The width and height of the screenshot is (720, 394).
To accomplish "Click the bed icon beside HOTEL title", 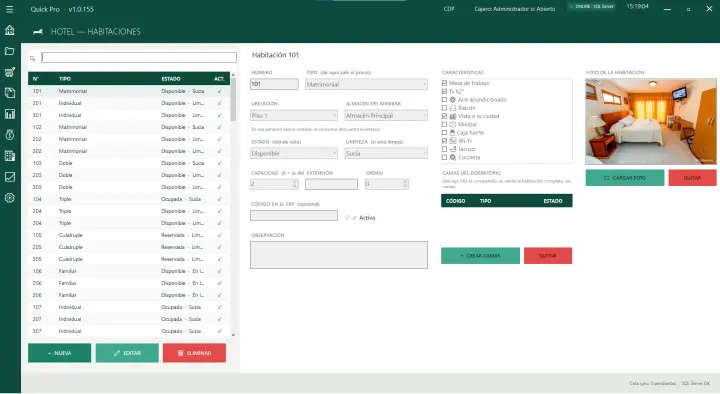I will pos(38,32).
